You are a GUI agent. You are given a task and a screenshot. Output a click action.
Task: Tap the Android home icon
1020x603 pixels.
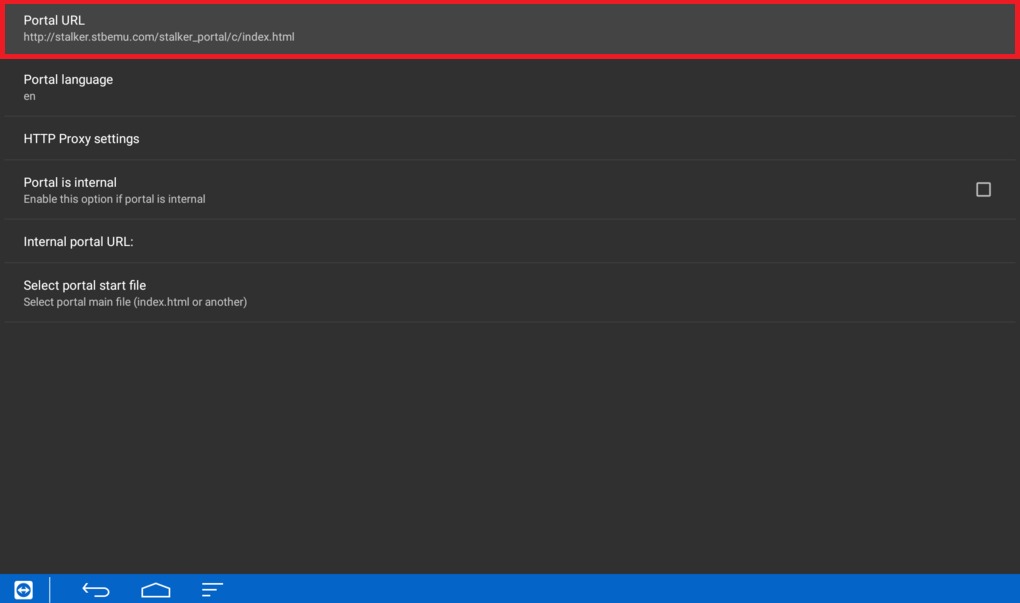coord(154,589)
